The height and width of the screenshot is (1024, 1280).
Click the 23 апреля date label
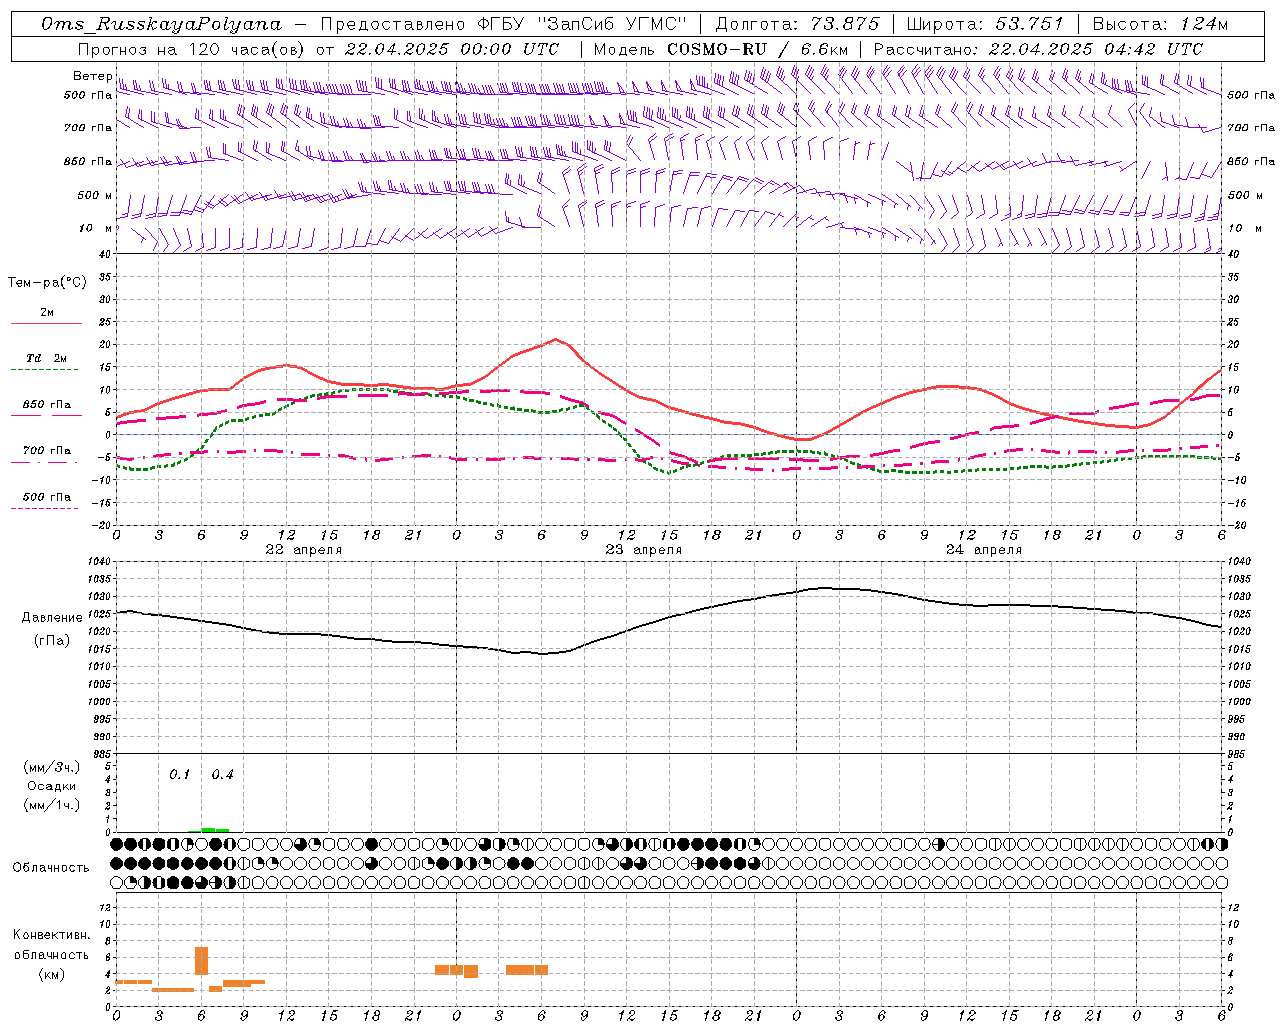click(643, 550)
